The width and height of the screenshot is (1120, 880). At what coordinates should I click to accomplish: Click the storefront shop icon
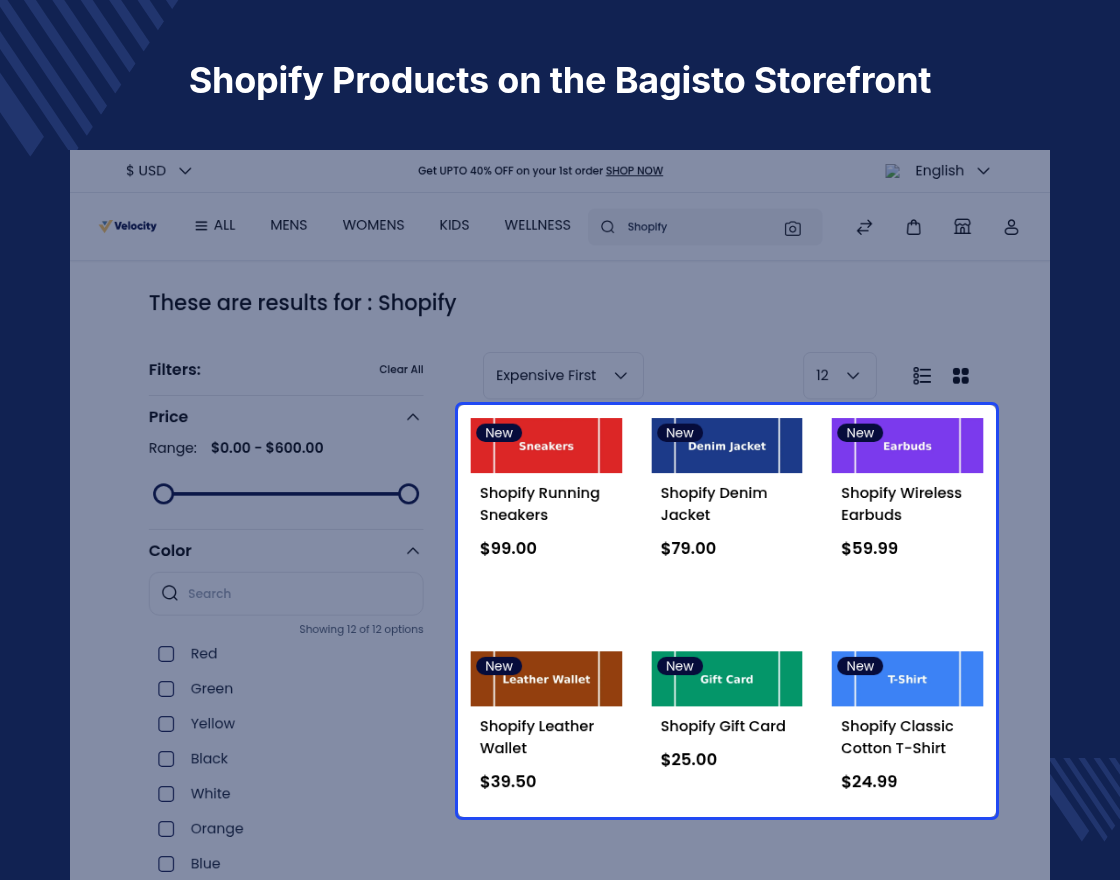coord(962,226)
